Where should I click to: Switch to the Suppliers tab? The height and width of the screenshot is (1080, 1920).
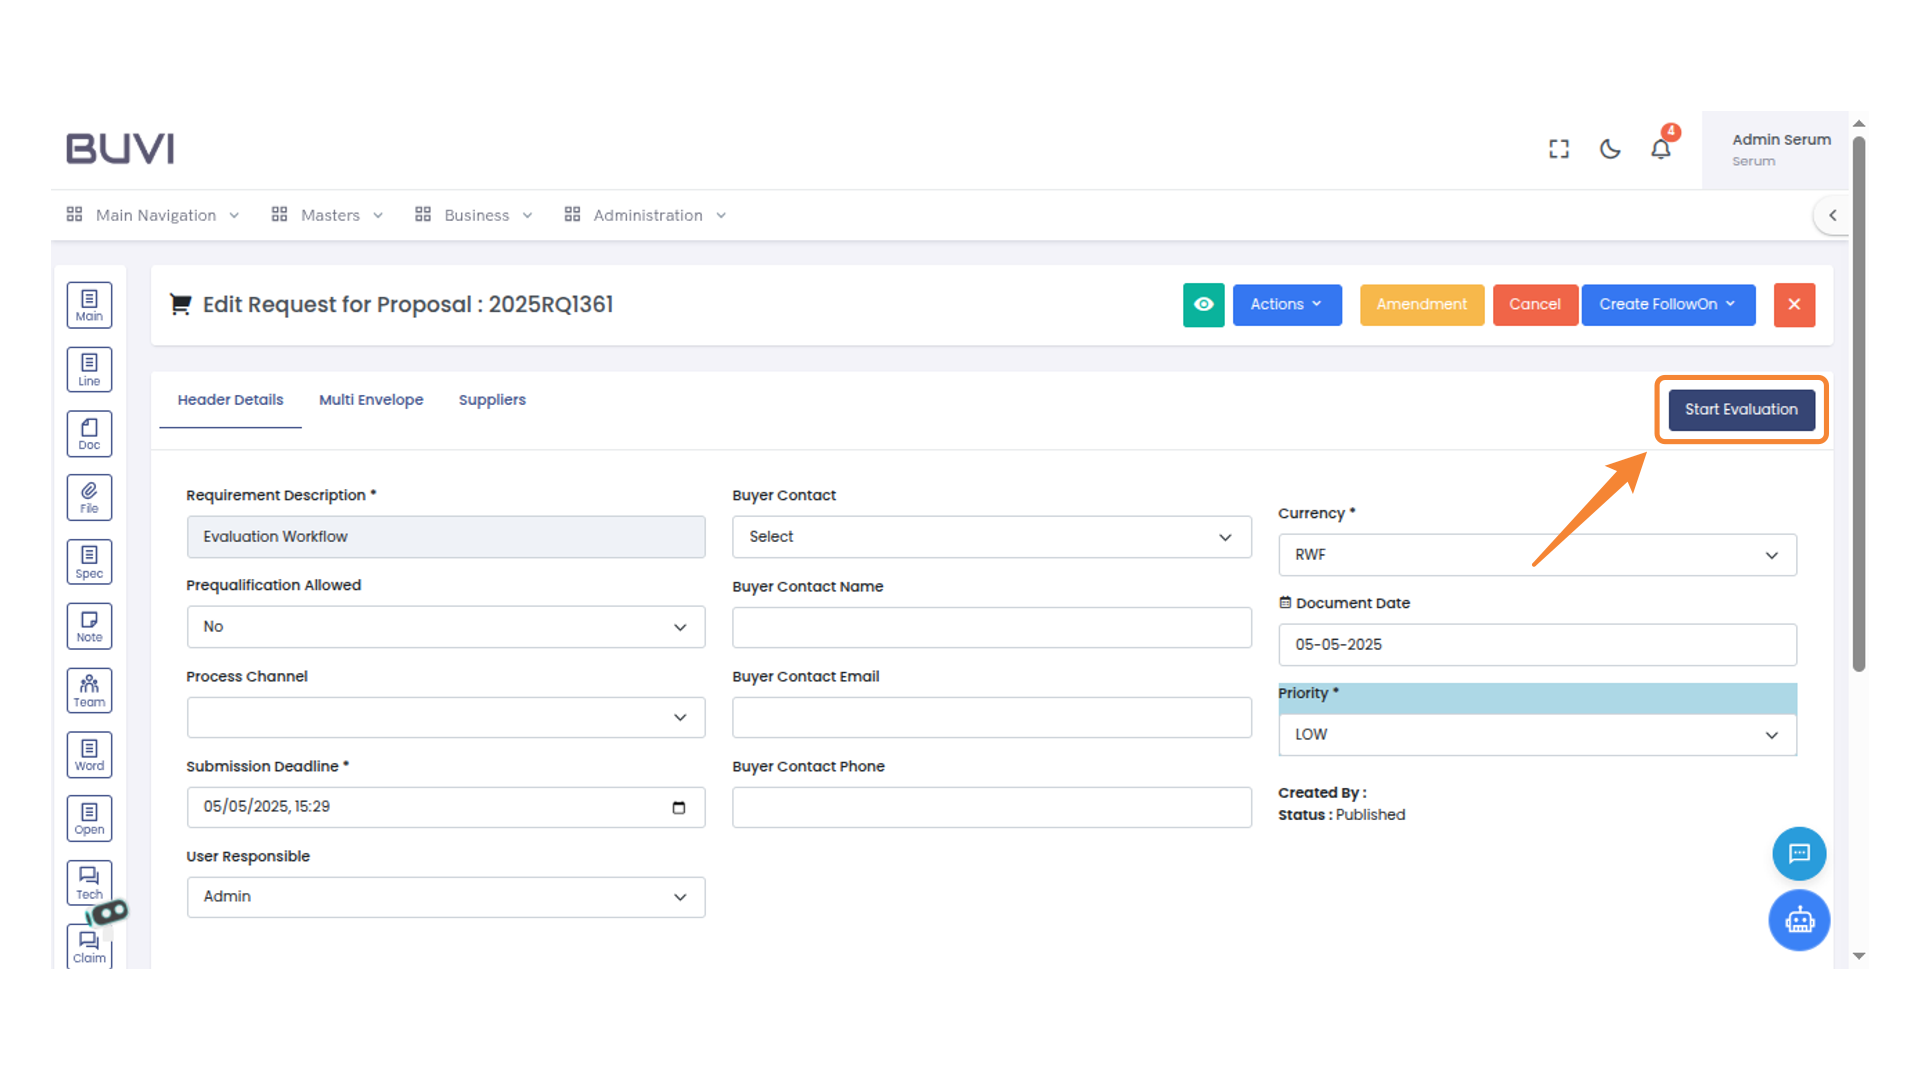point(492,399)
